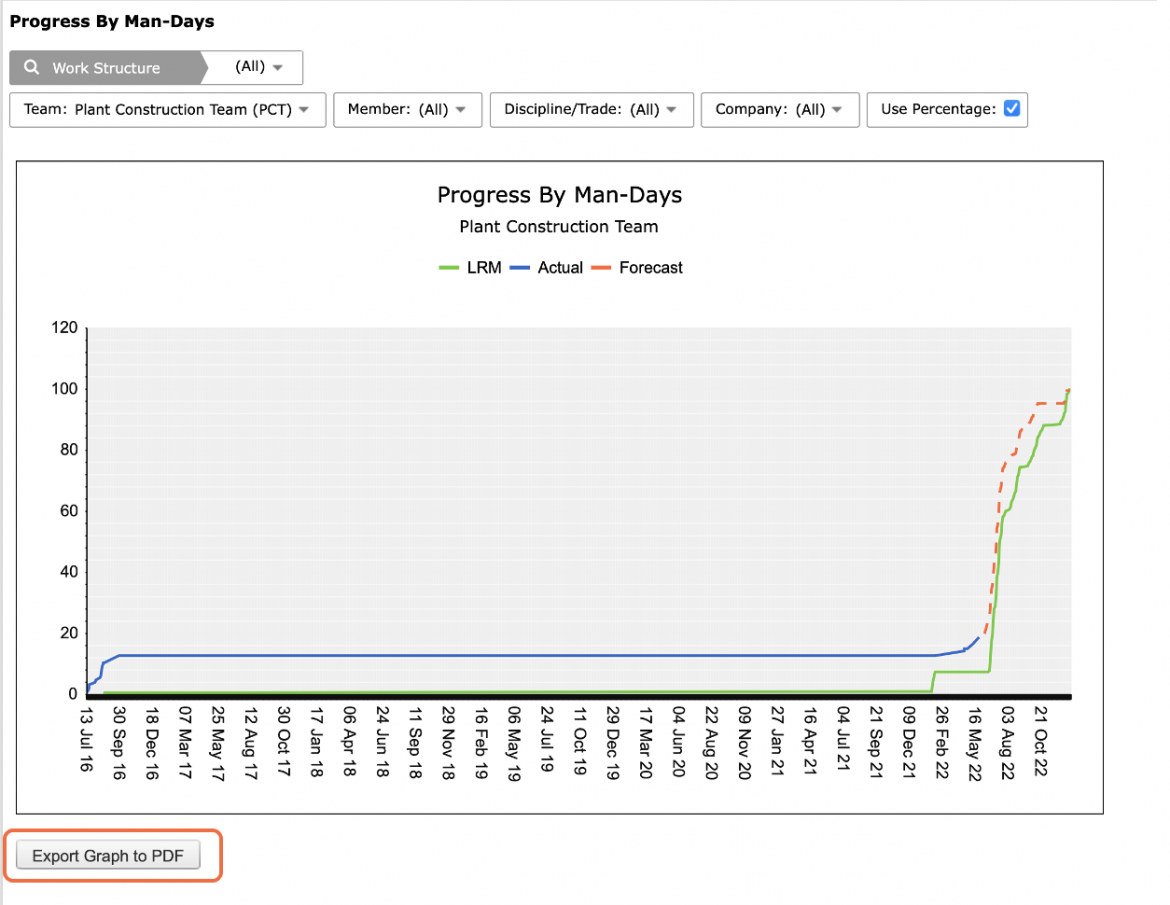Expand the Member (All) dropdown
The image size is (1170, 905).
pos(407,110)
